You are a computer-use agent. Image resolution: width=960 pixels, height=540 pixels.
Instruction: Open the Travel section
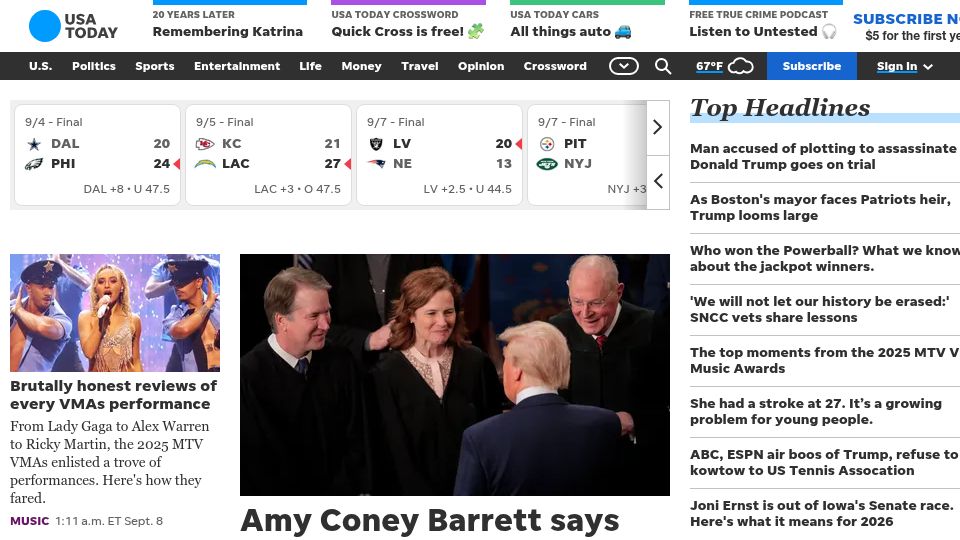coord(419,66)
